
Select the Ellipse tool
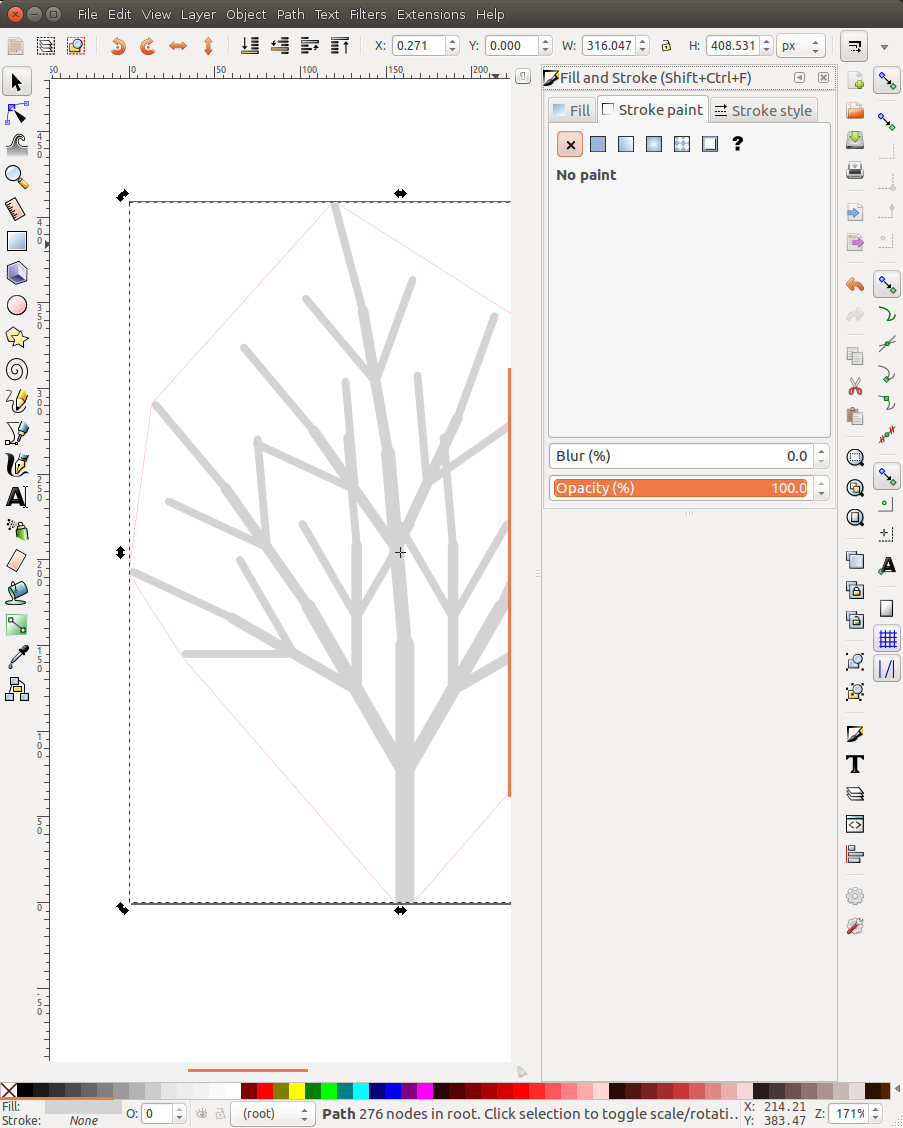pos(17,305)
